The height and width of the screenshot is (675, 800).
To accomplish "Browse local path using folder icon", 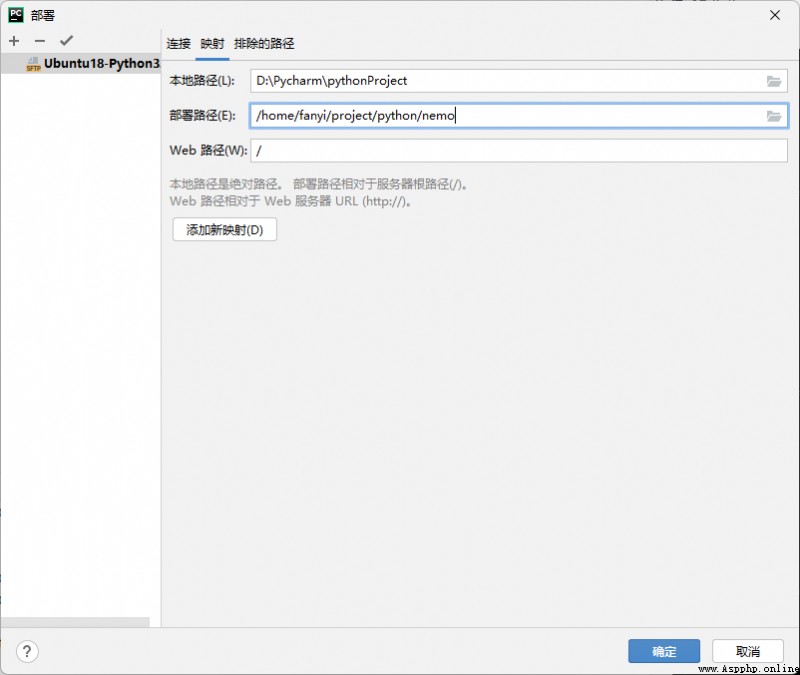I will 774,81.
